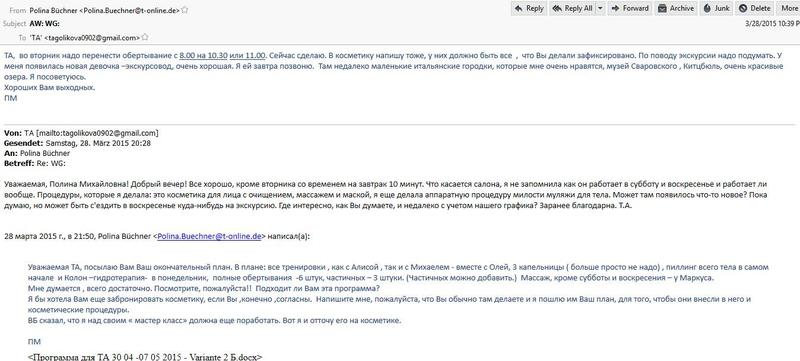The image size is (800, 361).
Task: Forward this message
Action: [x=630, y=8]
